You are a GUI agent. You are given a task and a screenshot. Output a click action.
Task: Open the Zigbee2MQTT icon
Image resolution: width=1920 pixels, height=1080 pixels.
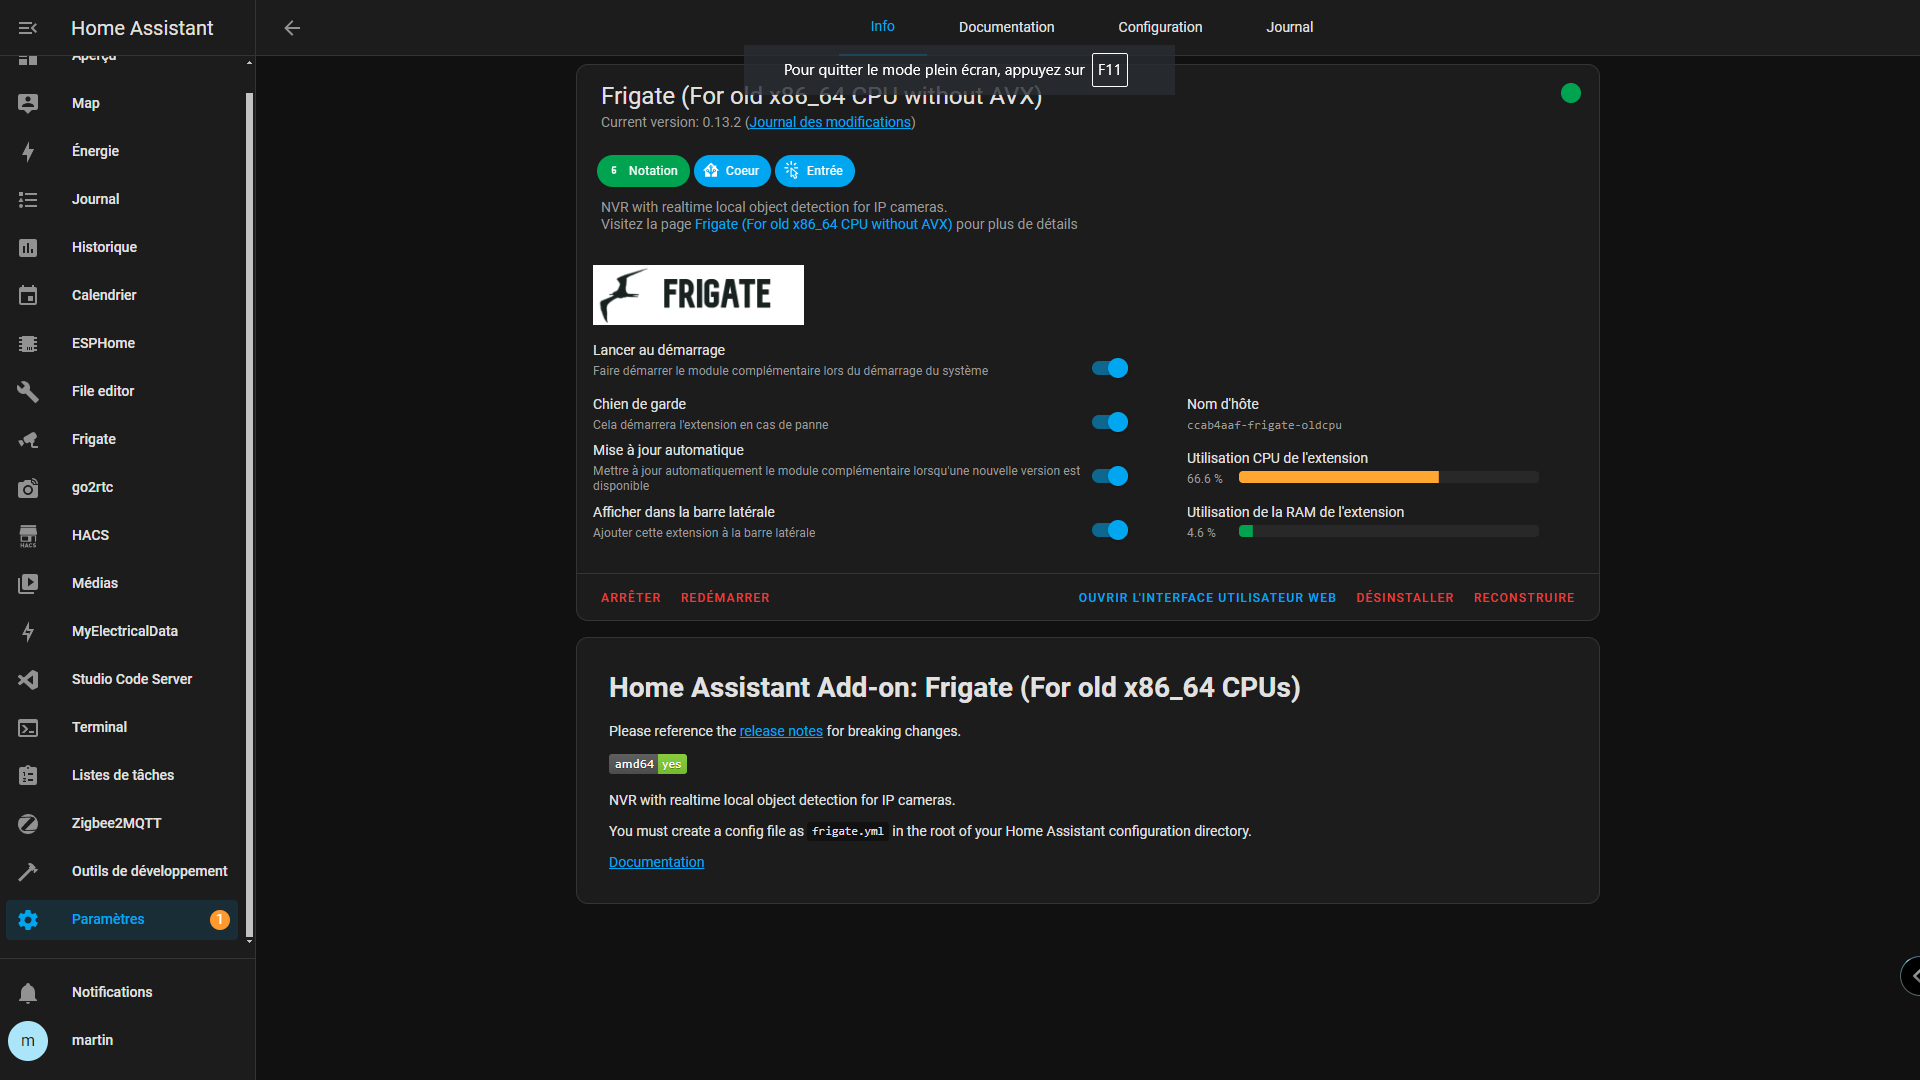coord(28,823)
